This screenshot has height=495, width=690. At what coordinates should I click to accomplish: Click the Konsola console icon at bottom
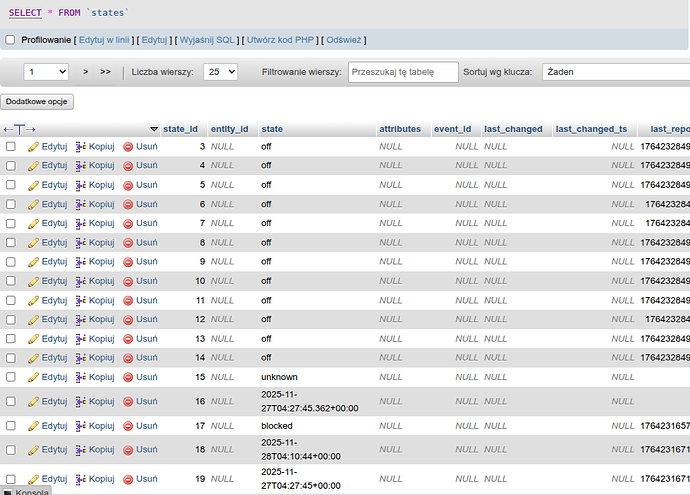pos(8,492)
